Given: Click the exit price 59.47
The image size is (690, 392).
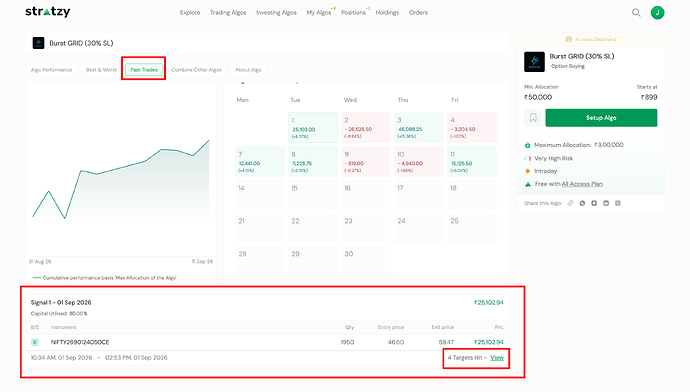Looking at the screenshot, I should [x=446, y=342].
